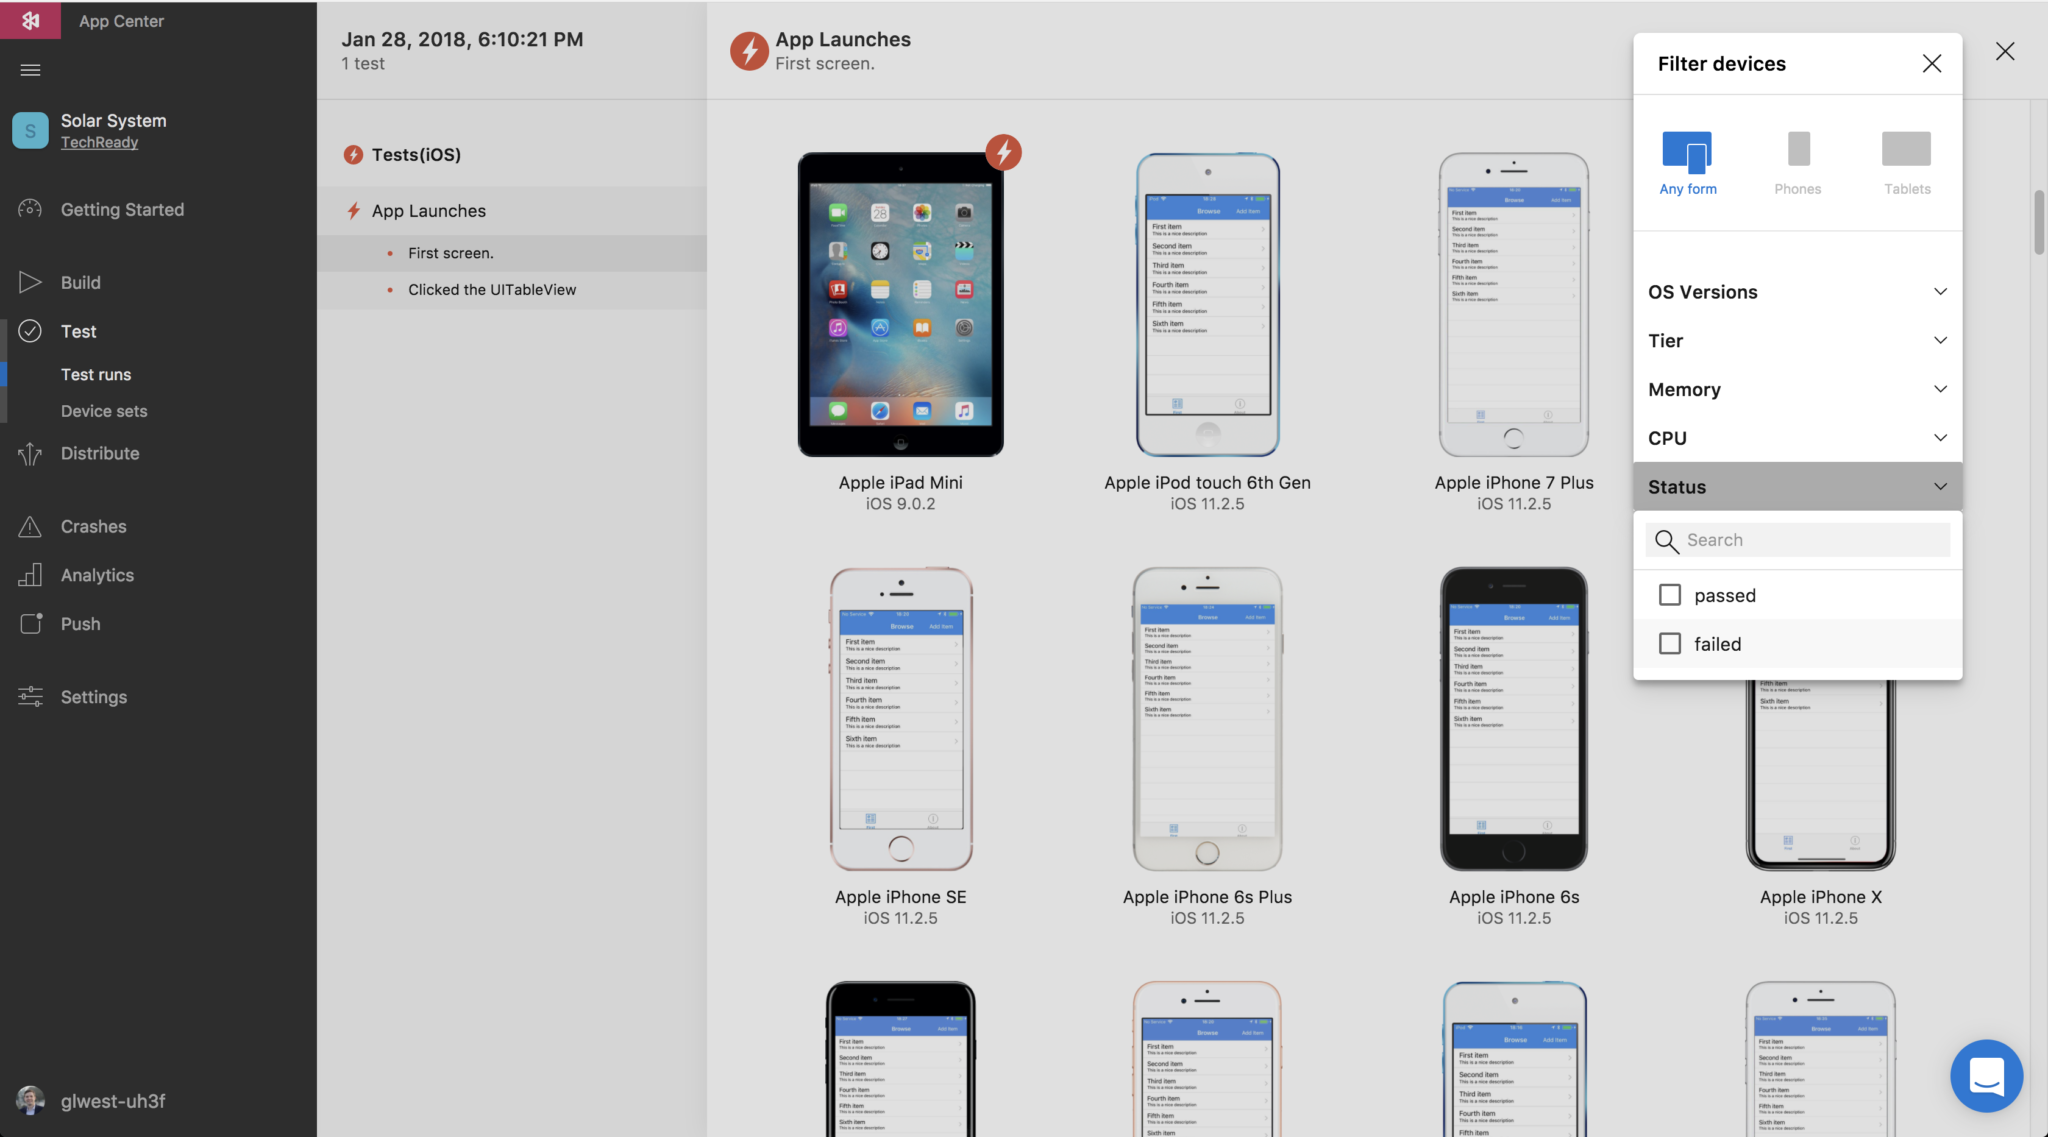Open Device sets

(104, 411)
